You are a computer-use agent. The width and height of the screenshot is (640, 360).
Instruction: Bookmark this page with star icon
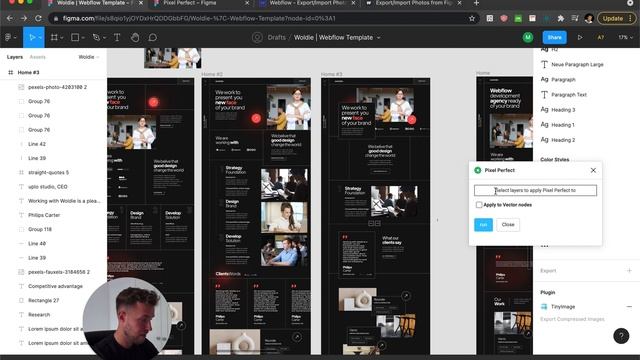(472, 18)
